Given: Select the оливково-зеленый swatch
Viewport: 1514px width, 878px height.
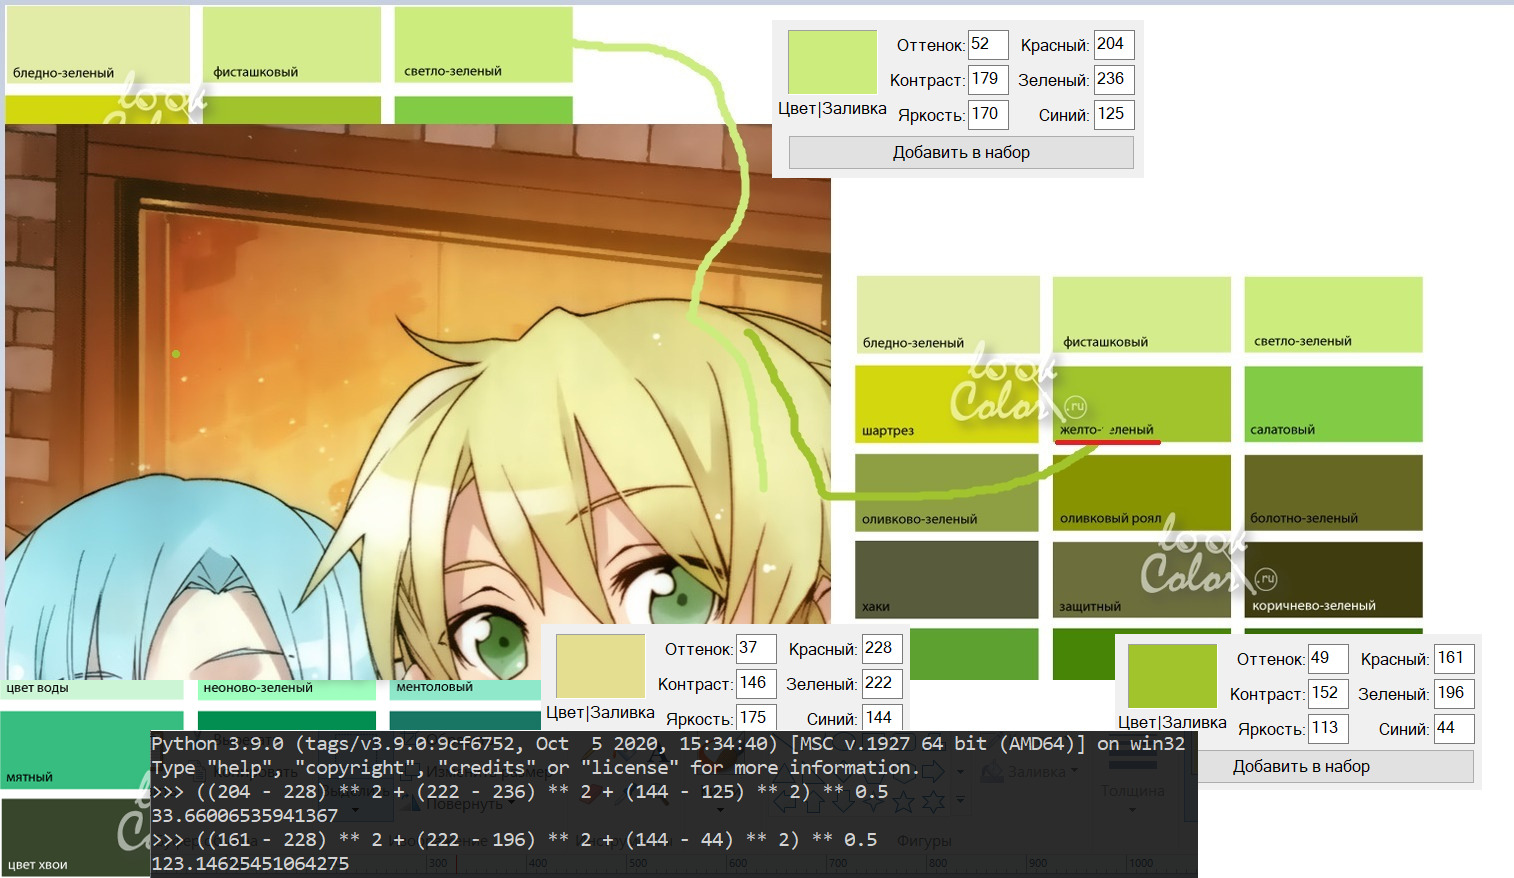Looking at the screenshot, I should coord(946,492).
